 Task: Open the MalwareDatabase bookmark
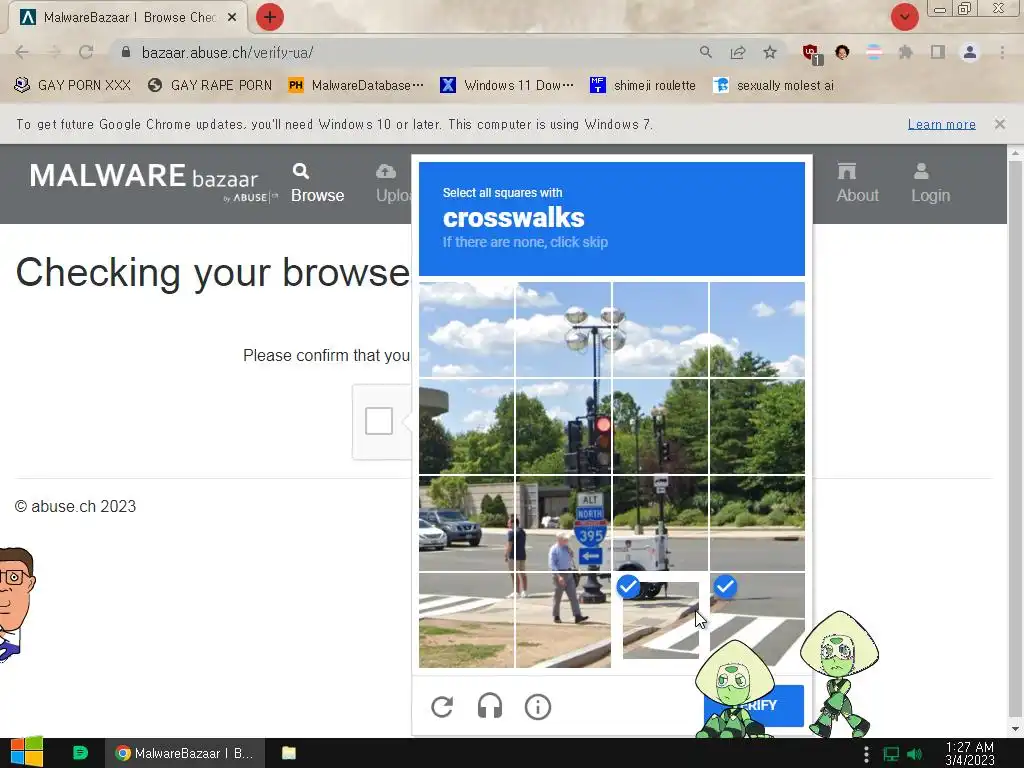[356, 85]
